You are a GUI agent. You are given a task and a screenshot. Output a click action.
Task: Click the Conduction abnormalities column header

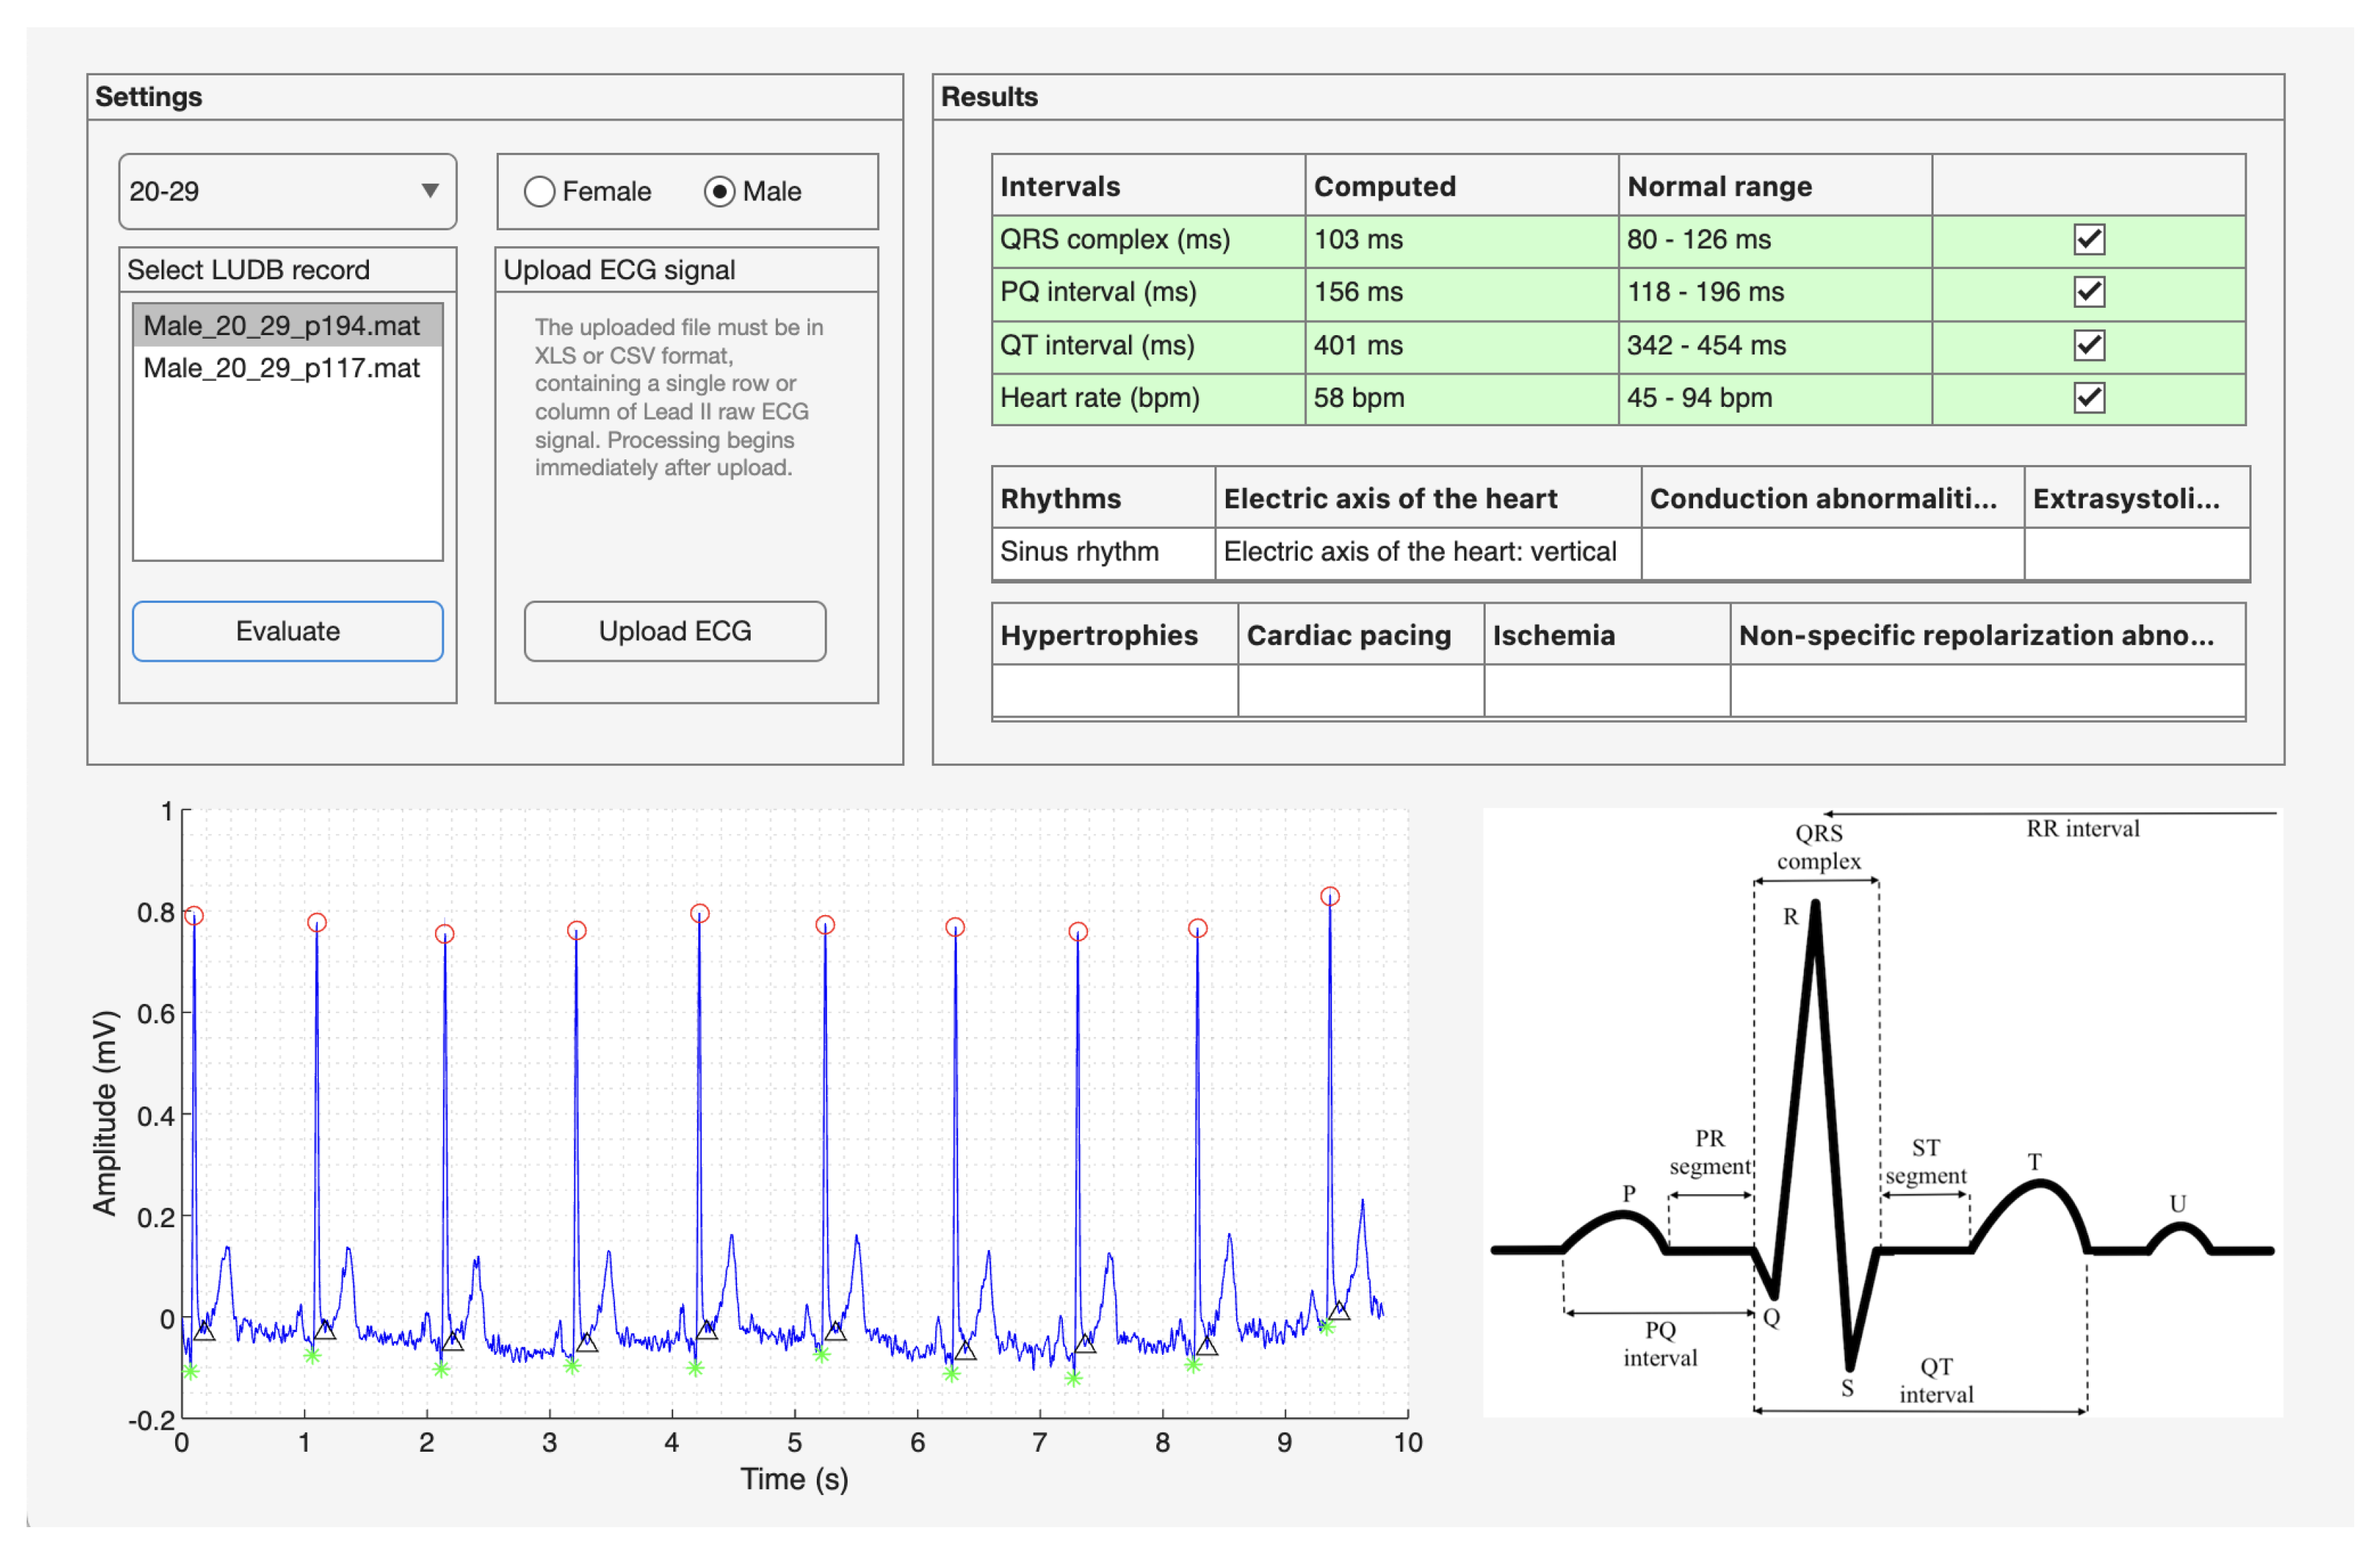(1831, 498)
